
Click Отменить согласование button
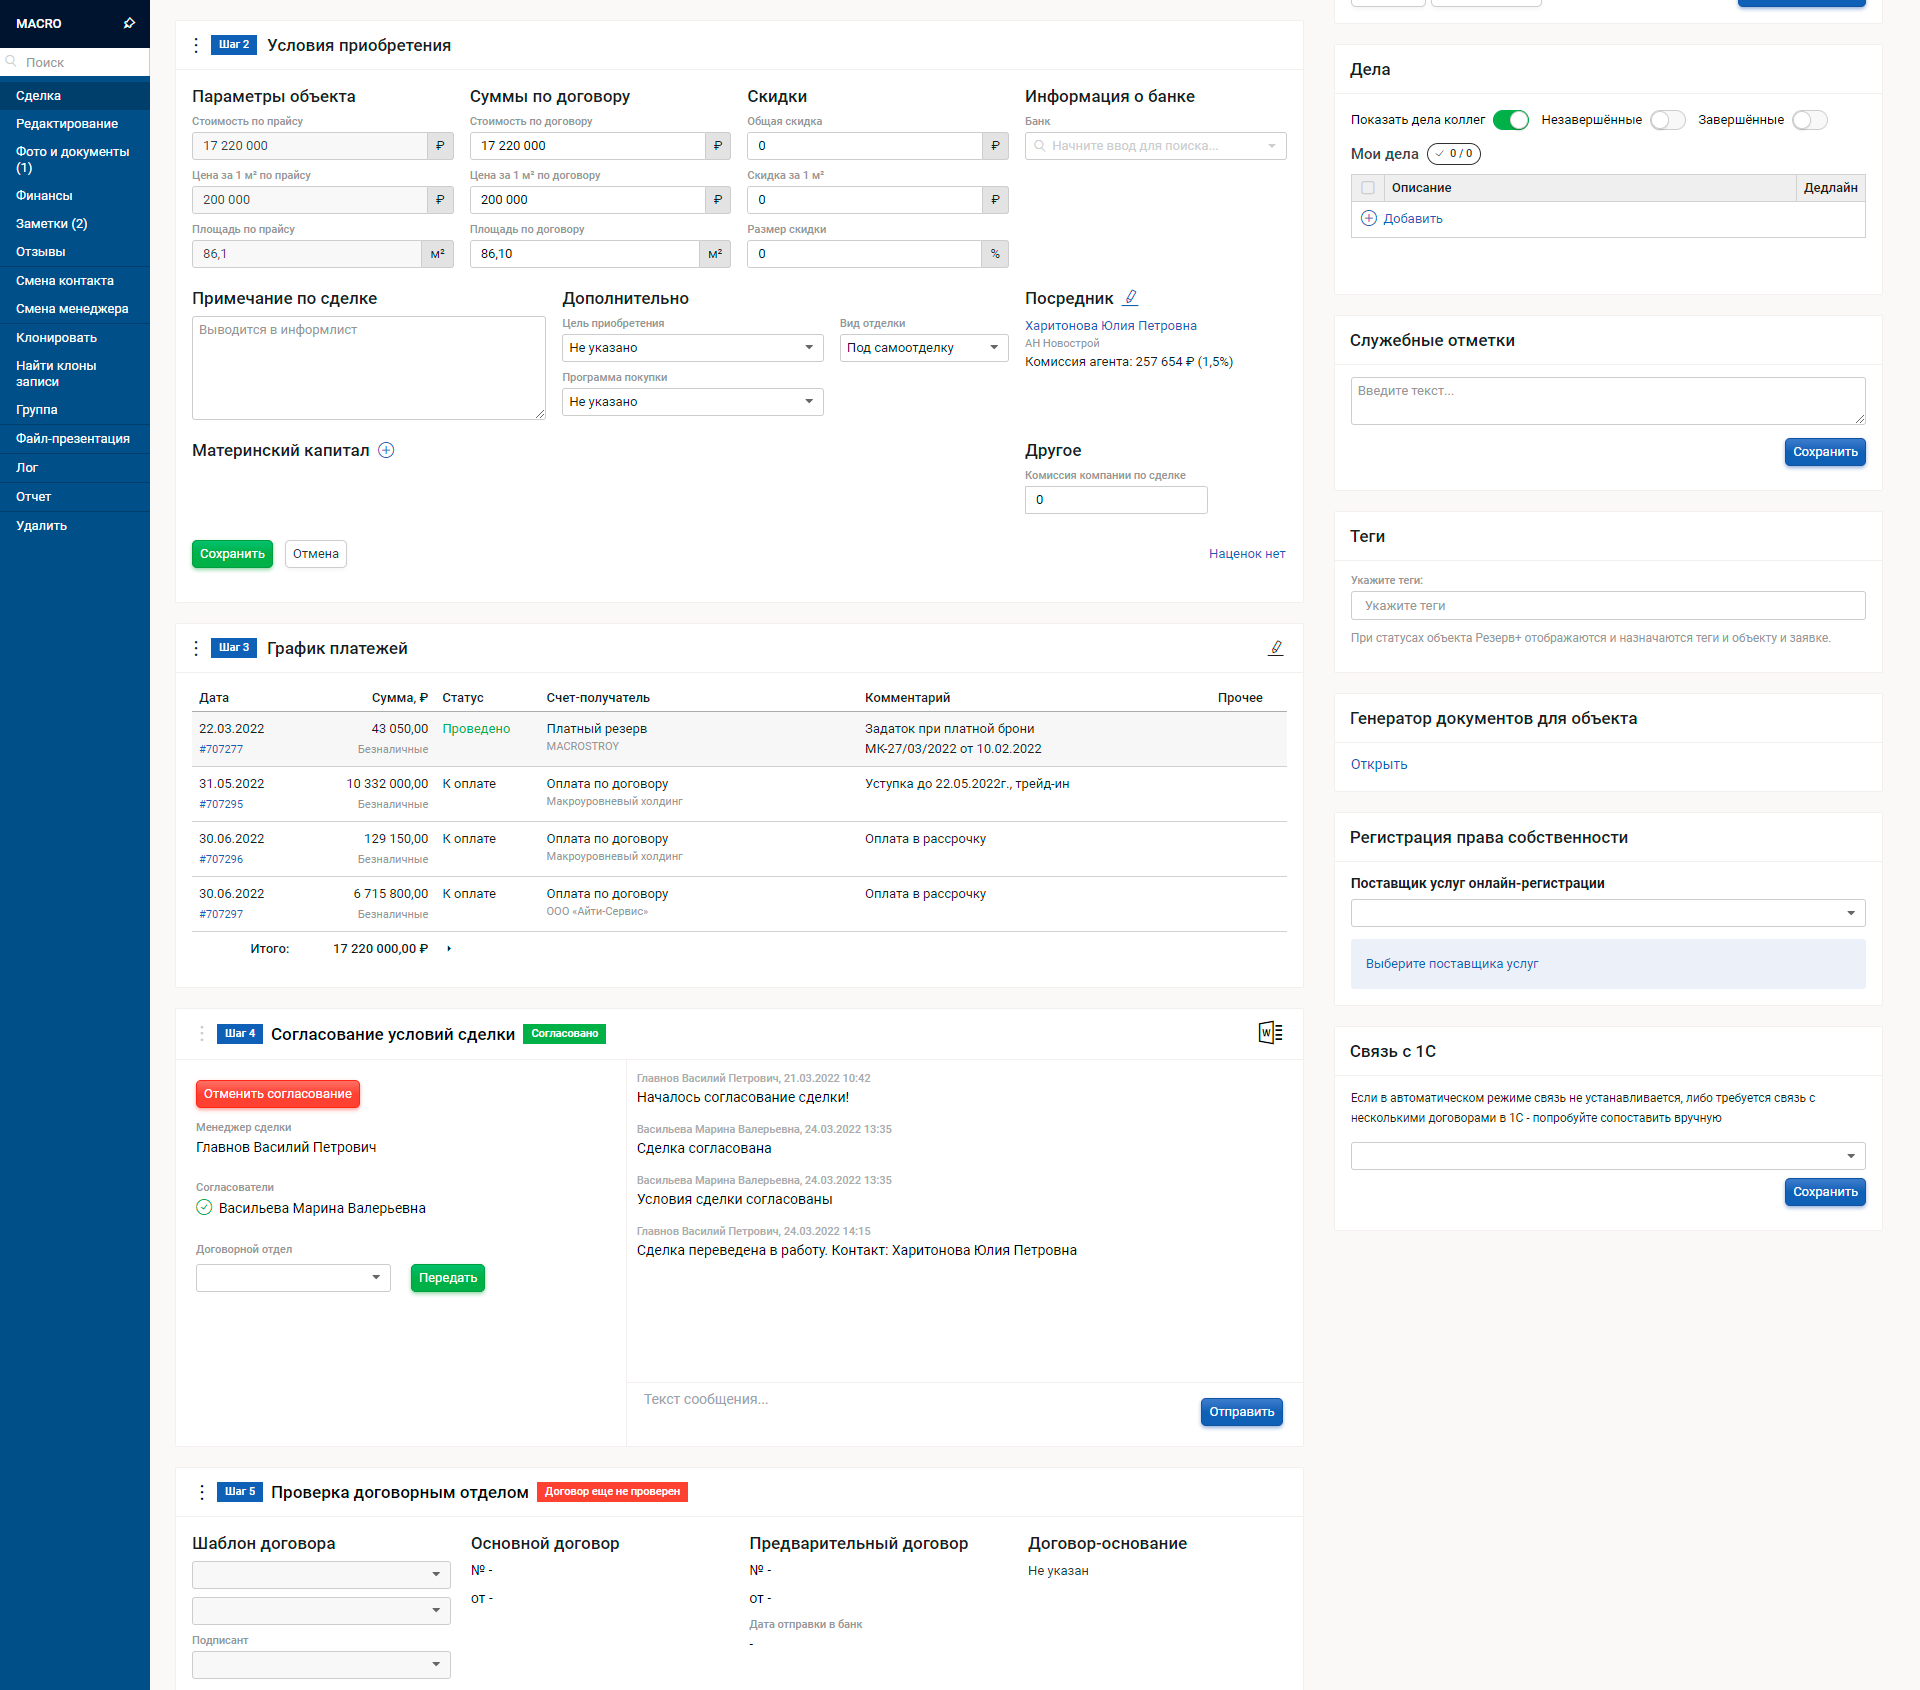(x=277, y=1093)
